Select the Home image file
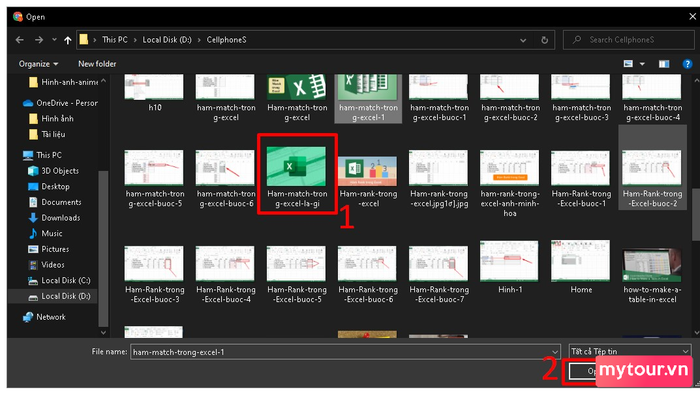700x396 pixels. (x=581, y=267)
